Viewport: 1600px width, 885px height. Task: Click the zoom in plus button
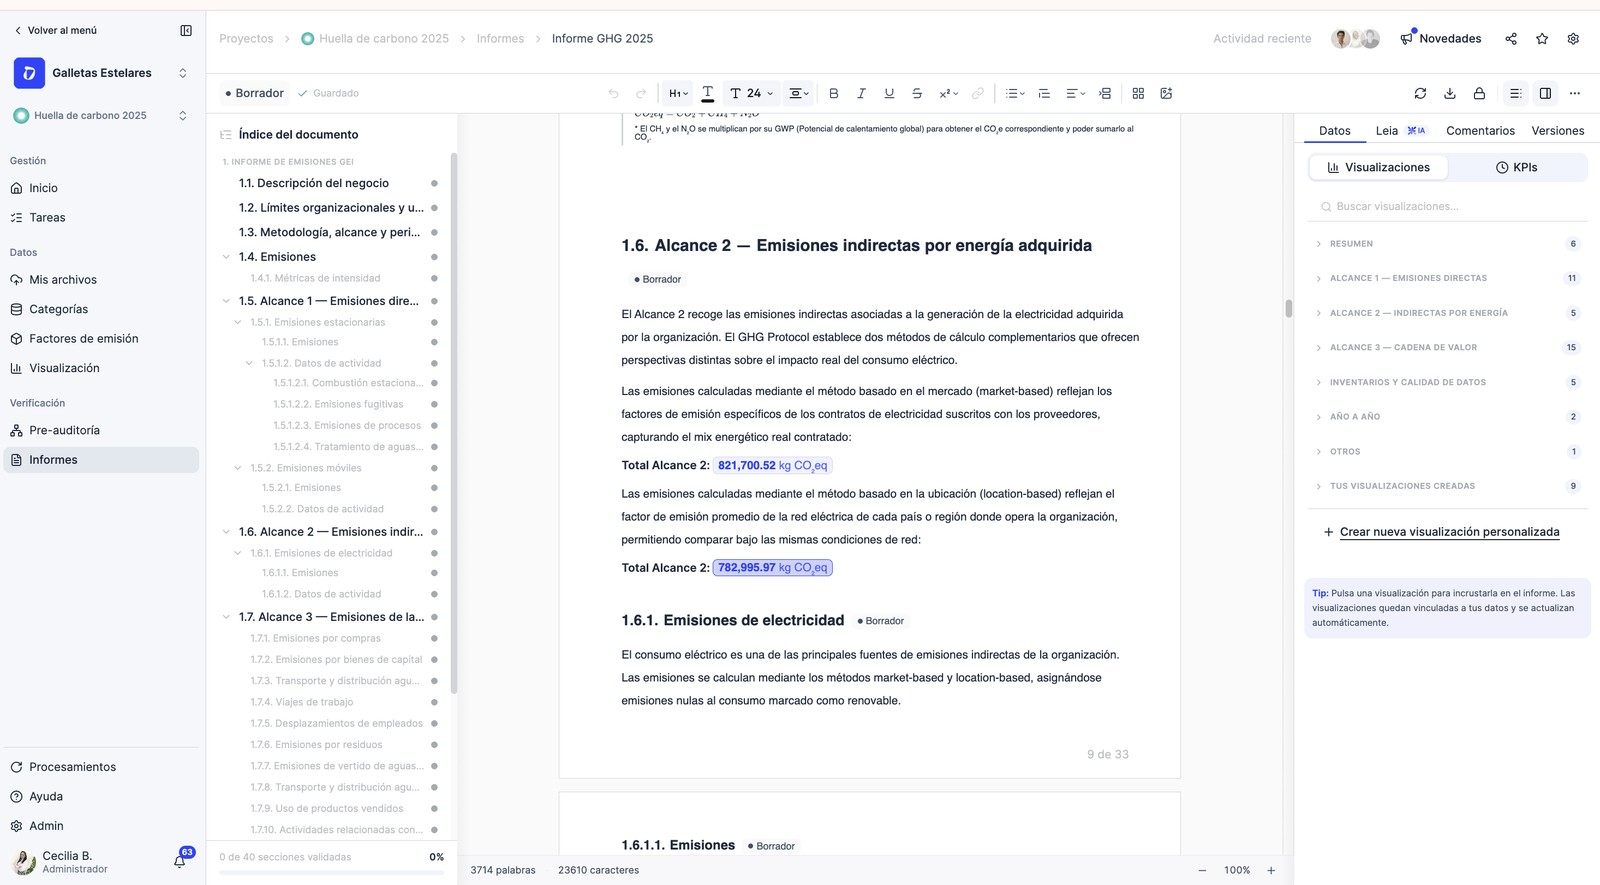(1271, 870)
